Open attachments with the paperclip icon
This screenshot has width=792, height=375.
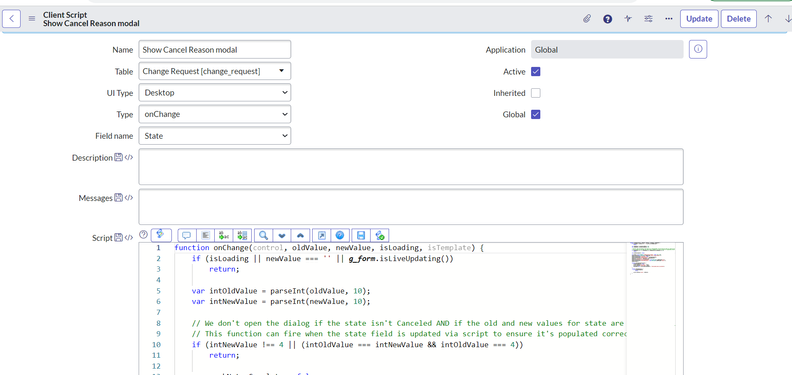click(x=587, y=19)
